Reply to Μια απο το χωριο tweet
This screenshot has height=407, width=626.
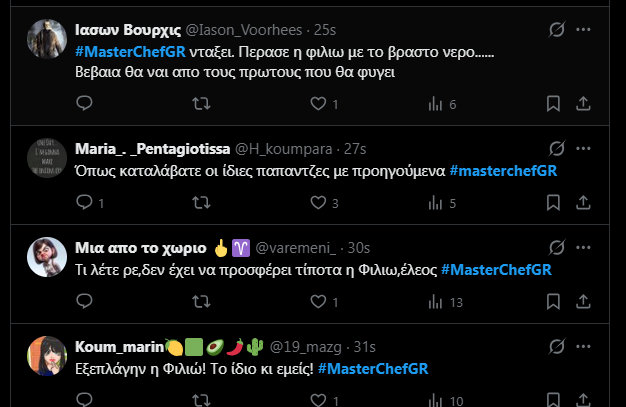pos(85,303)
